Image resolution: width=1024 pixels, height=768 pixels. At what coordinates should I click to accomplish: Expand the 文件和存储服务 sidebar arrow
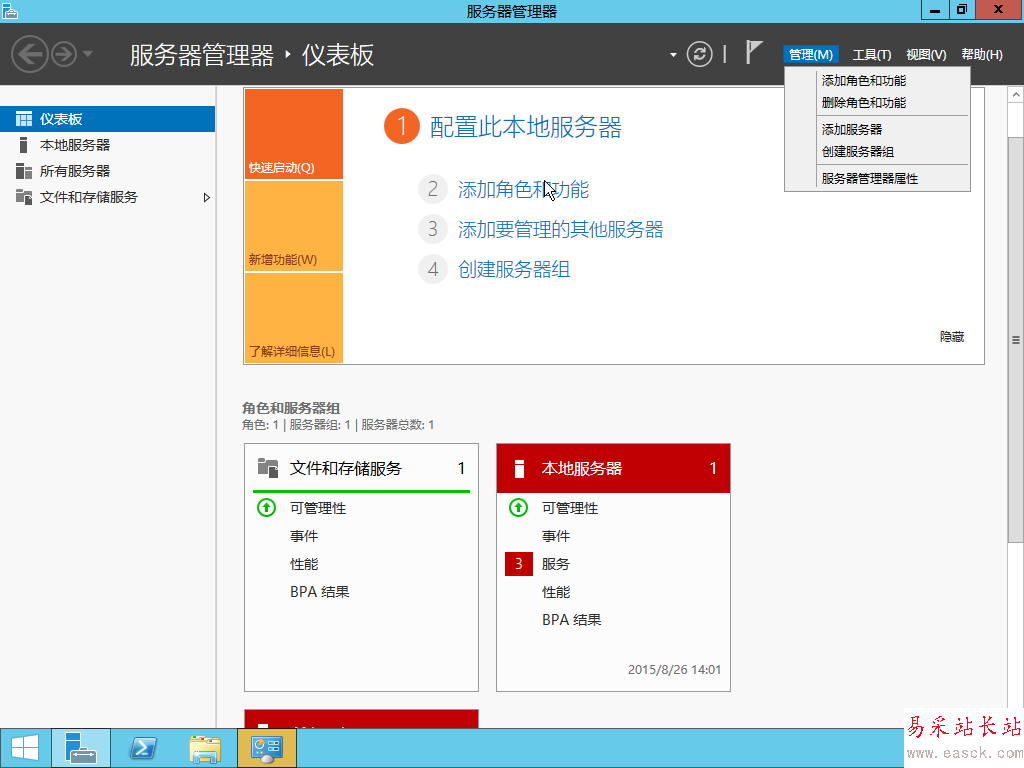[x=206, y=197]
